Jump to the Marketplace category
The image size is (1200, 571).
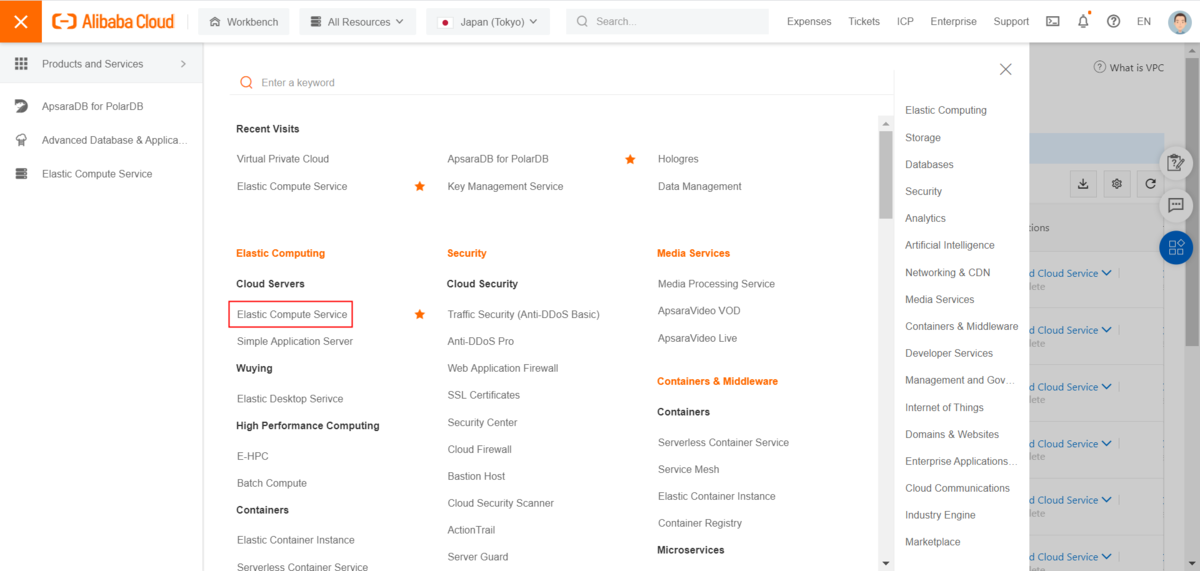pos(933,542)
